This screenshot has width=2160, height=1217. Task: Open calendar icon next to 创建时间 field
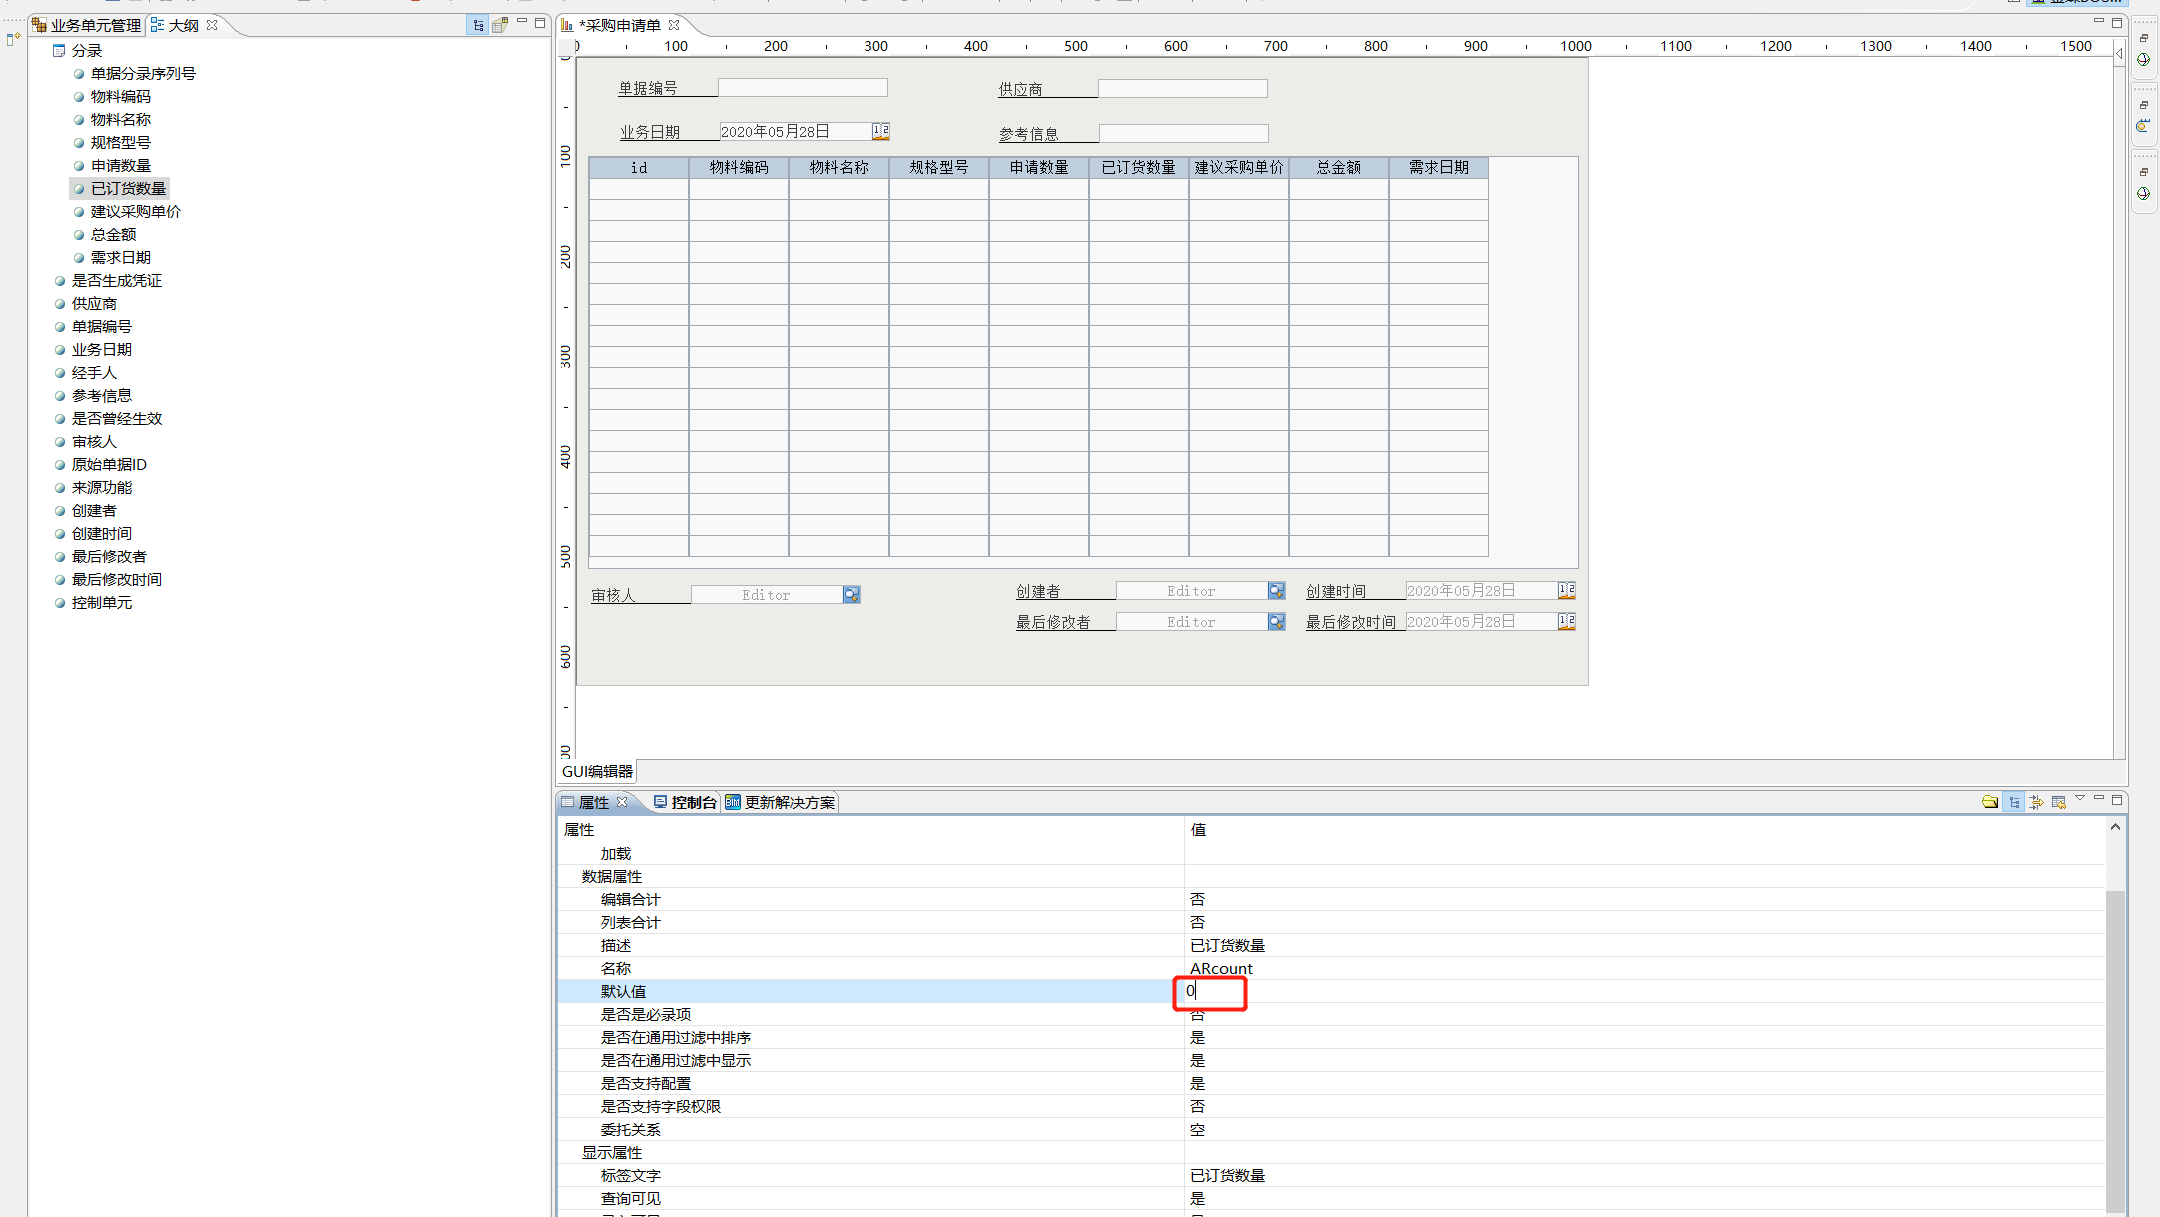click(1566, 591)
